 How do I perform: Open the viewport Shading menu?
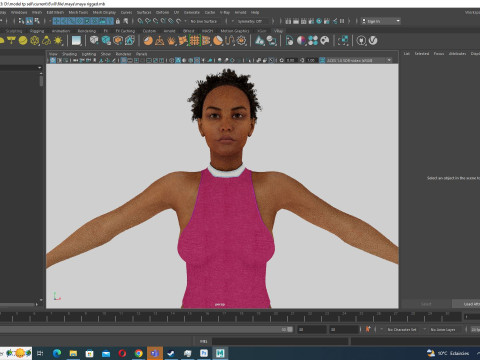point(69,54)
